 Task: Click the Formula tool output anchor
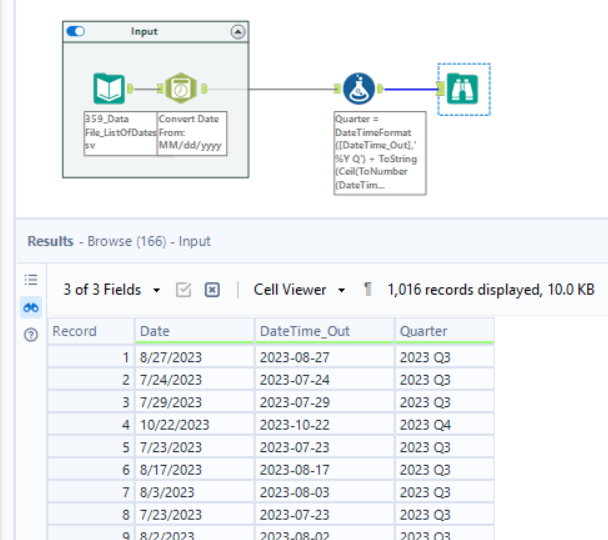point(380,89)
